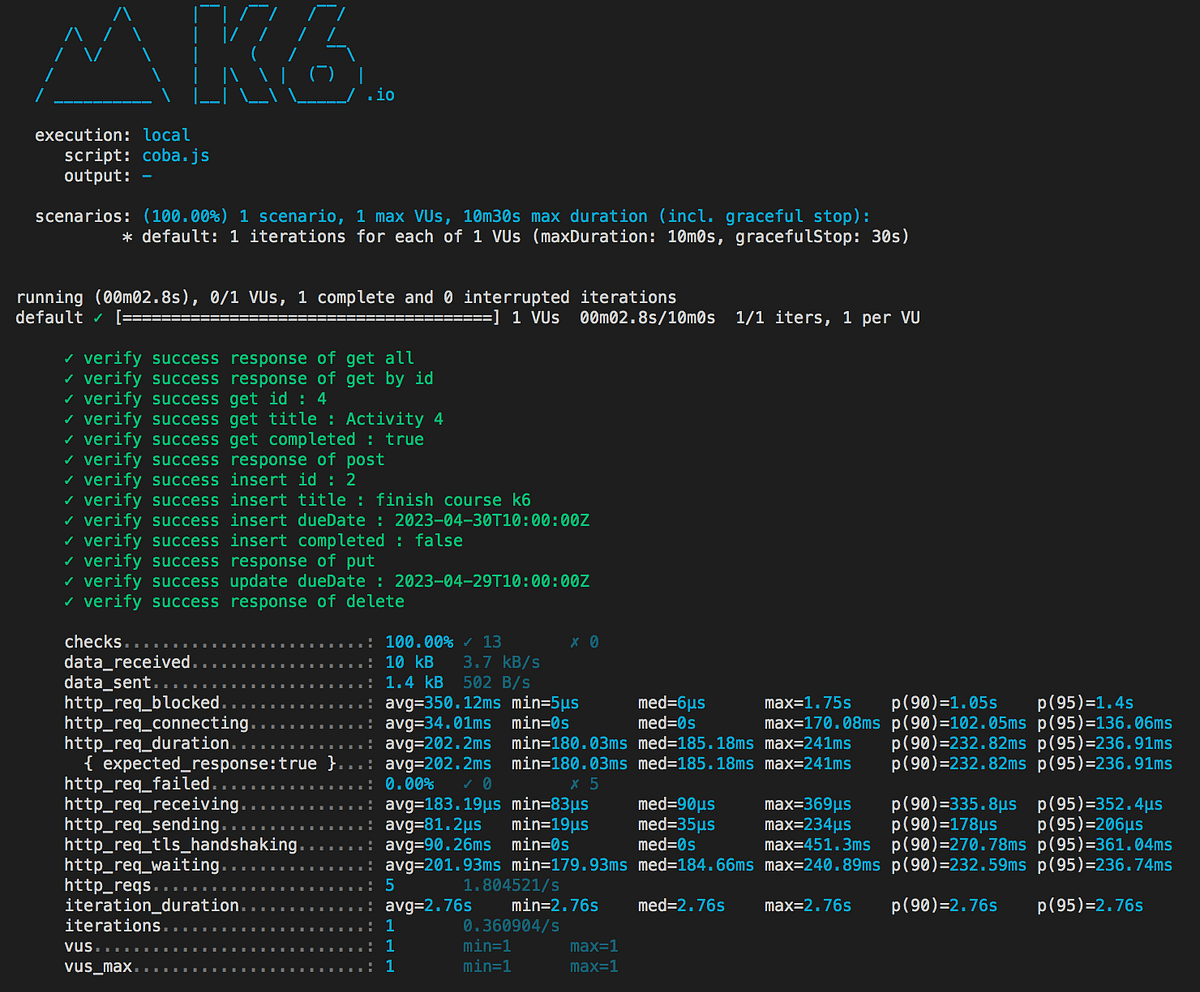Click "✗ 0" in the checks row

point(585,642)
